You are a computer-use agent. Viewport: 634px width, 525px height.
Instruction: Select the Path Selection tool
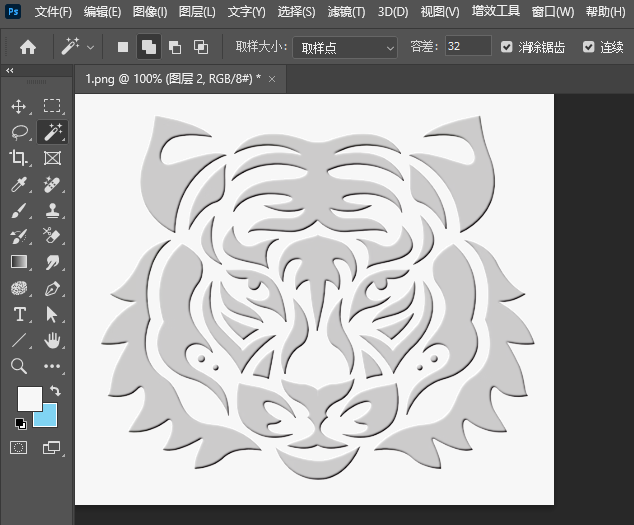(x=52, y=314)
